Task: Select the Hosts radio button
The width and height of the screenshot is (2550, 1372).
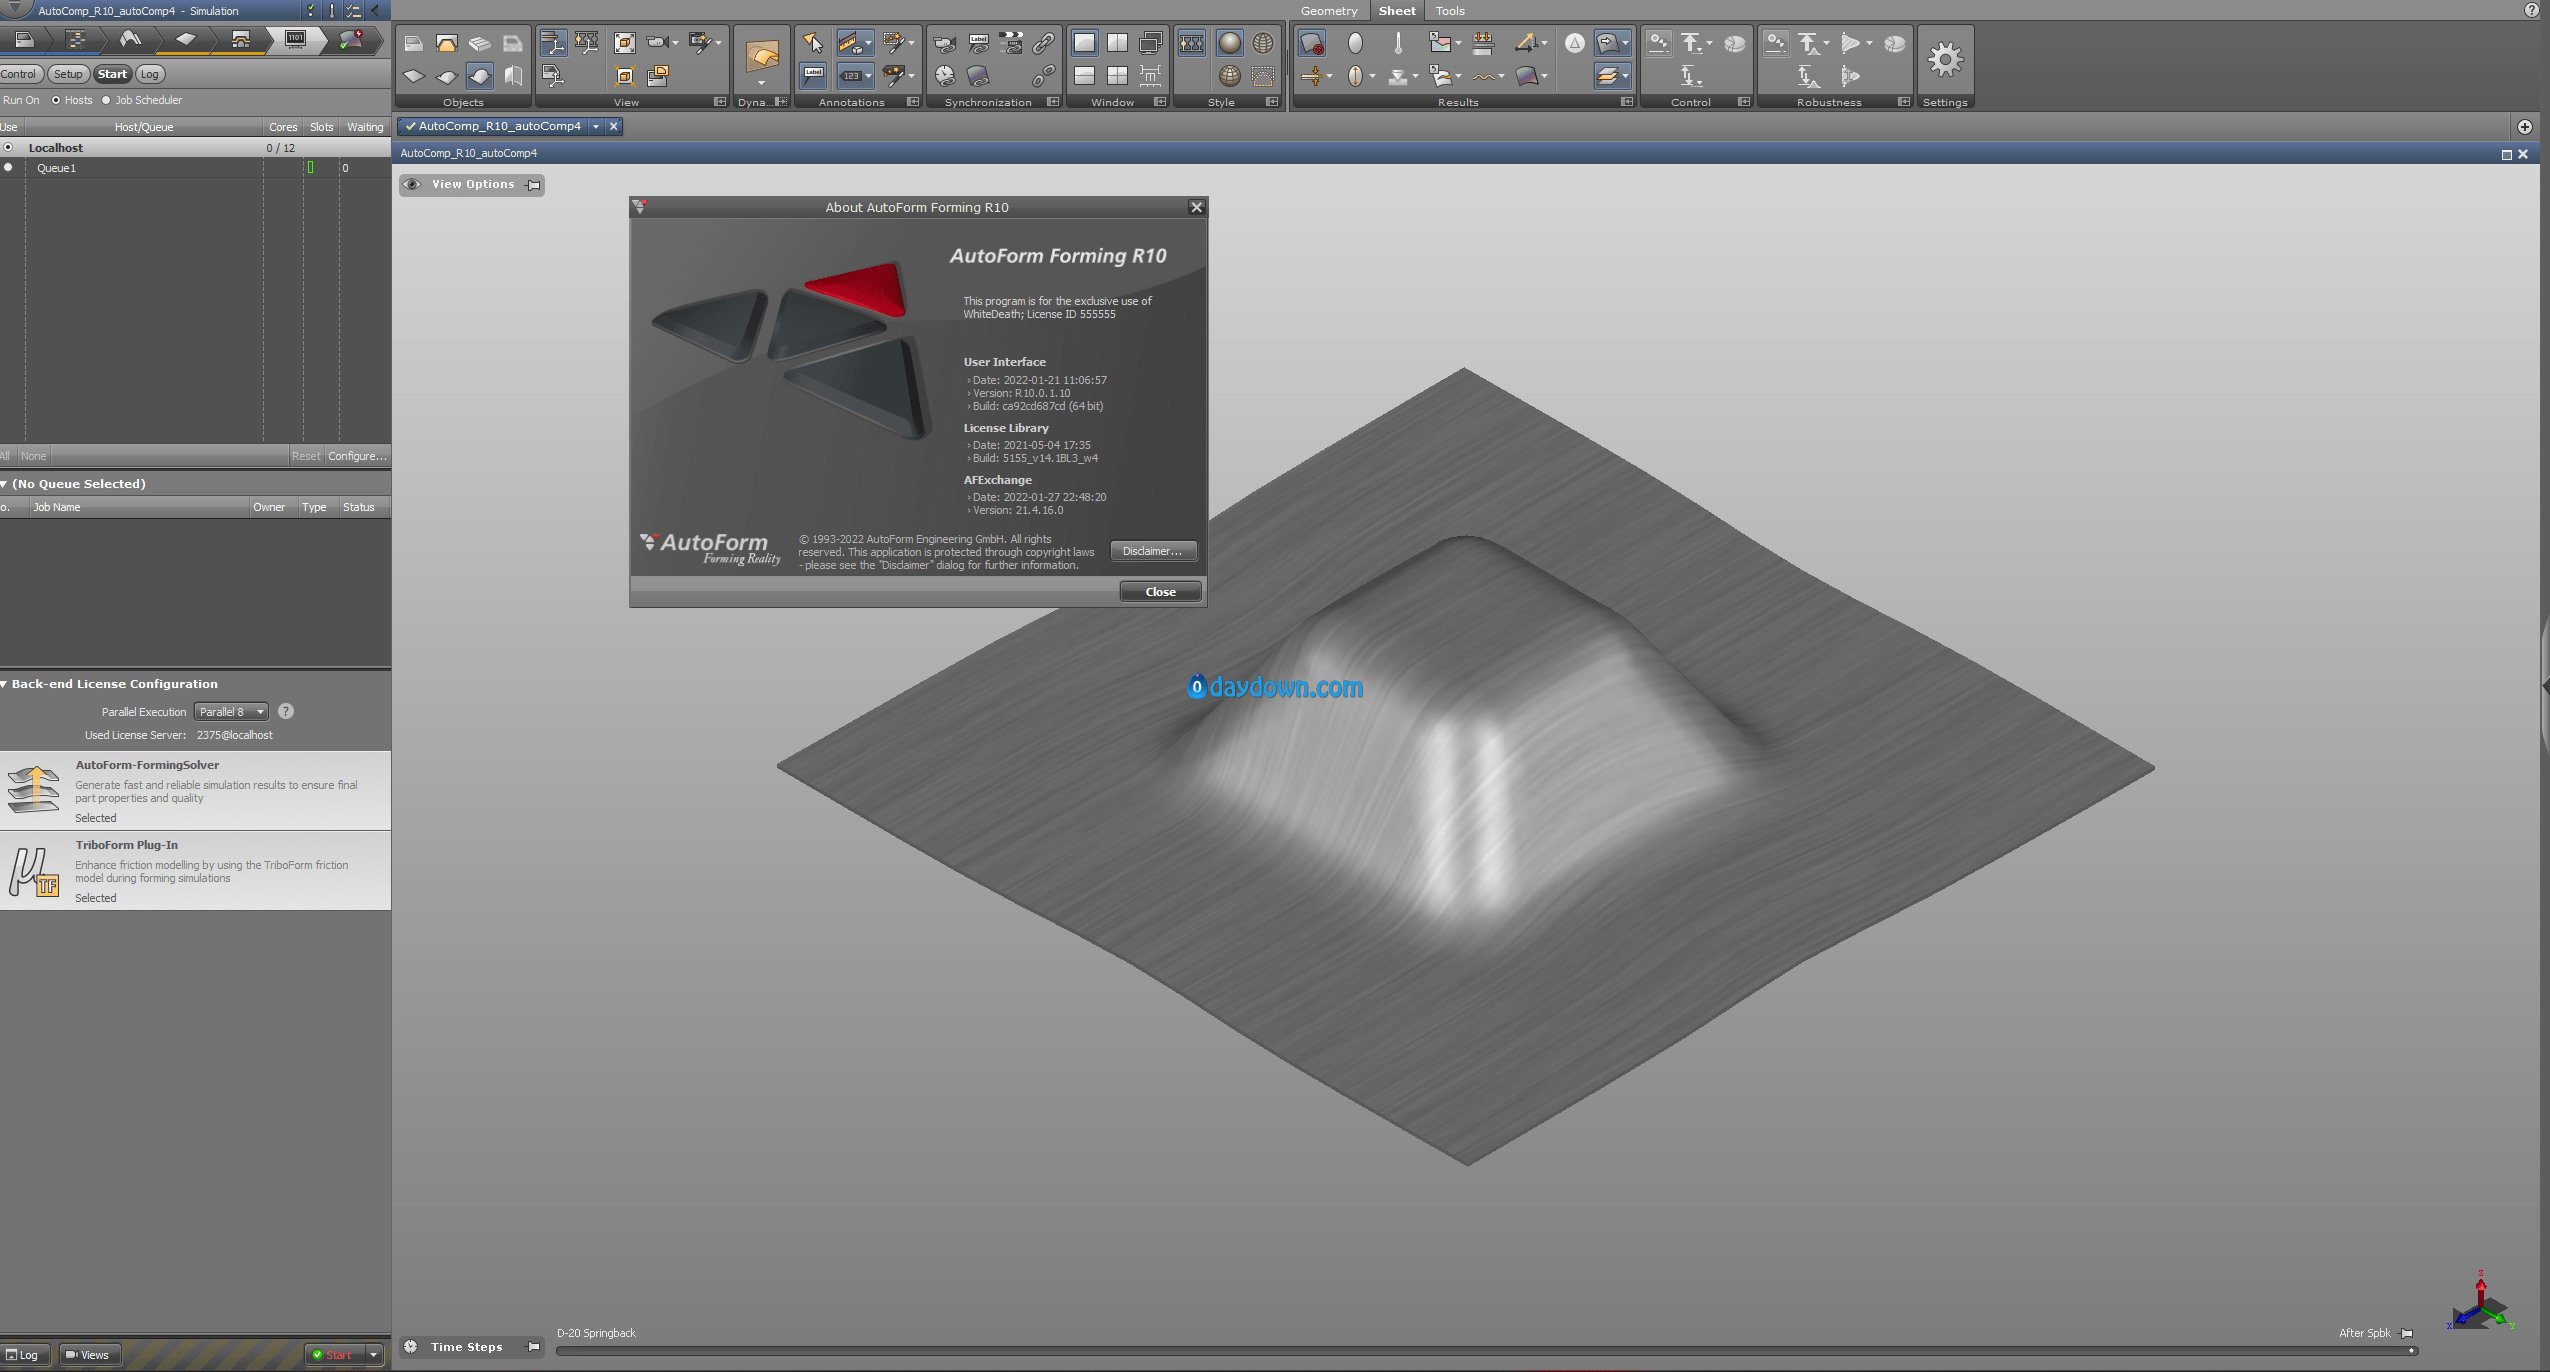Action: click(56, 100)
